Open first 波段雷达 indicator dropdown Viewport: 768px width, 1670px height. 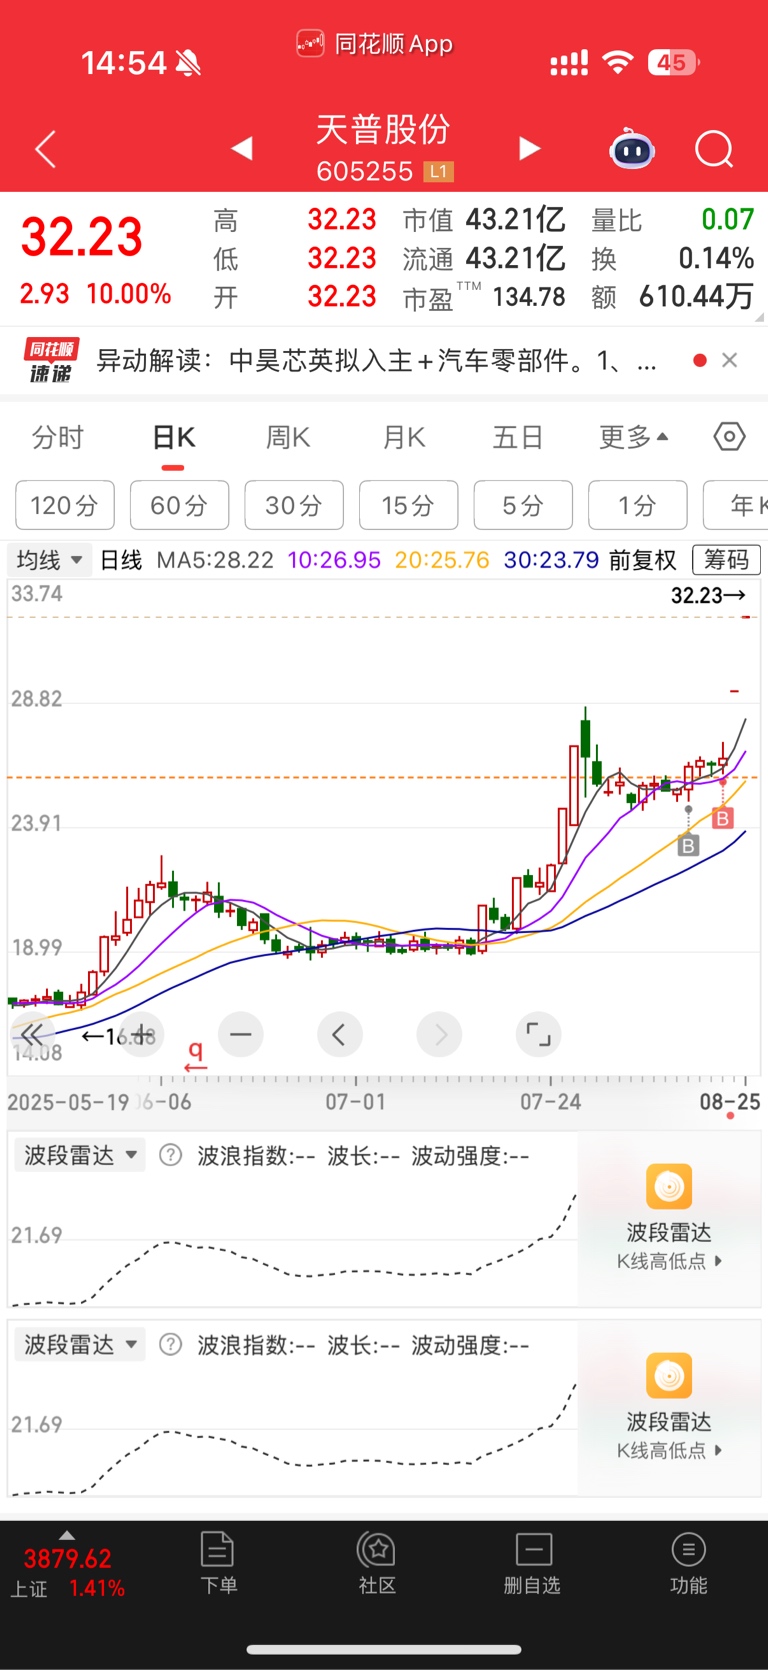(x=81, y=1156)
